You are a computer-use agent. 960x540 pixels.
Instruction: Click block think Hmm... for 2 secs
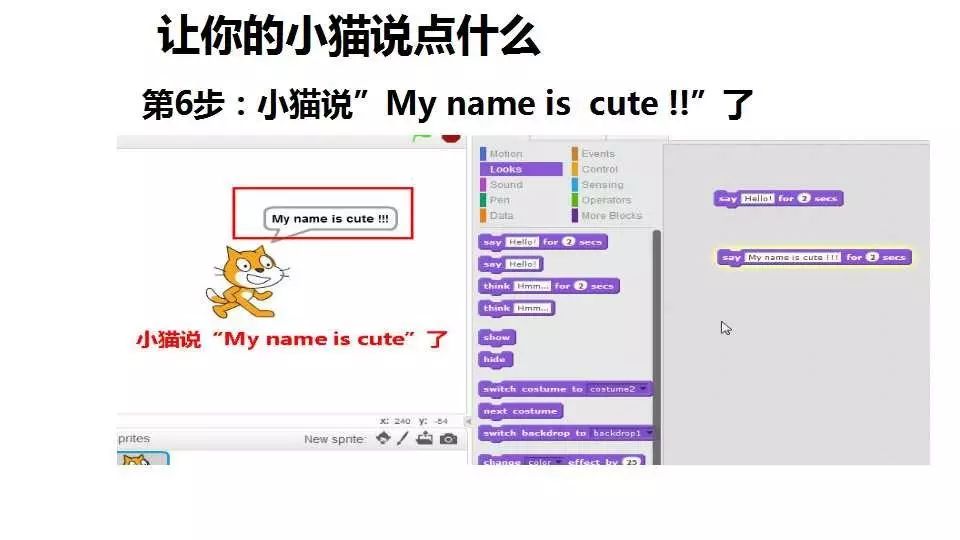pos(549,286)
